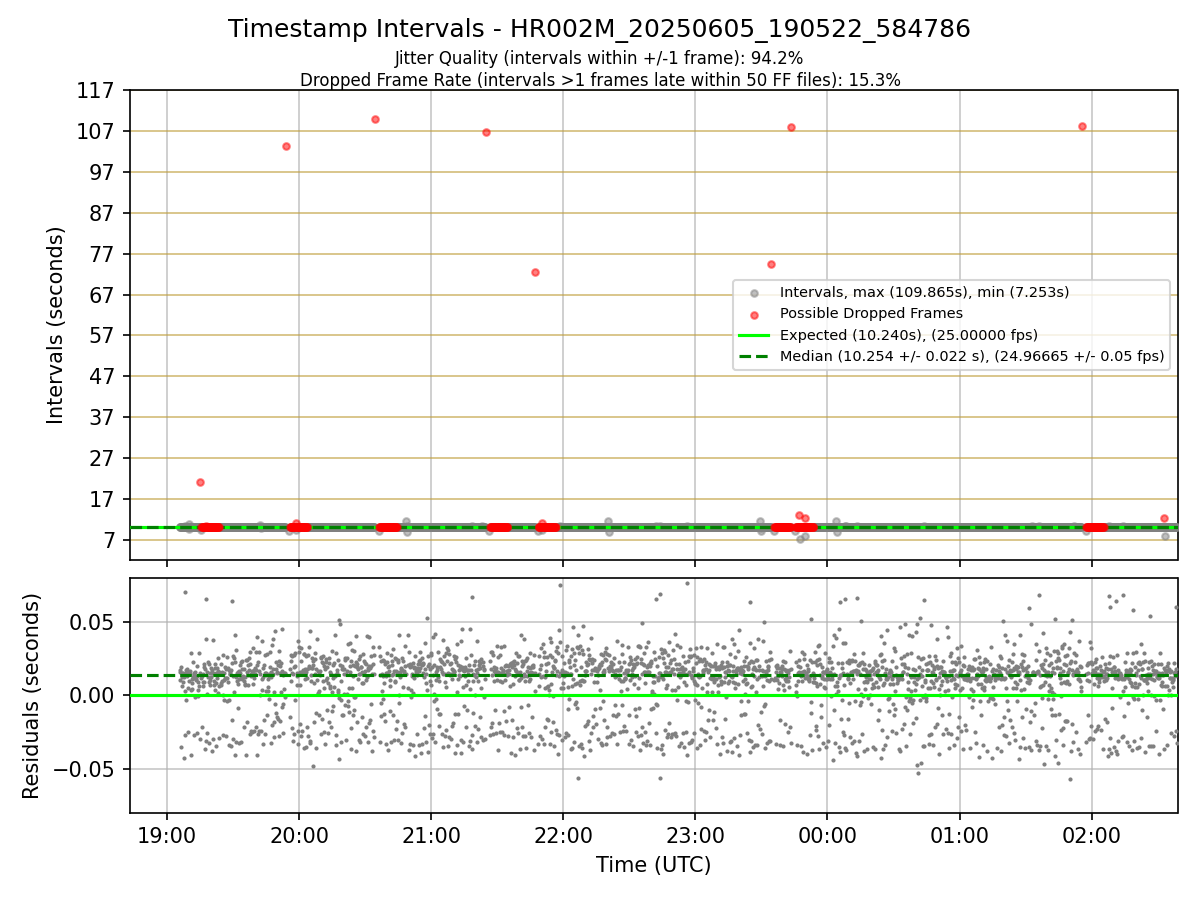Select the plot title containing HR002M_20250605_190522_584786
The width and height of the screenshot is (1200, 900).
point(599,29)
